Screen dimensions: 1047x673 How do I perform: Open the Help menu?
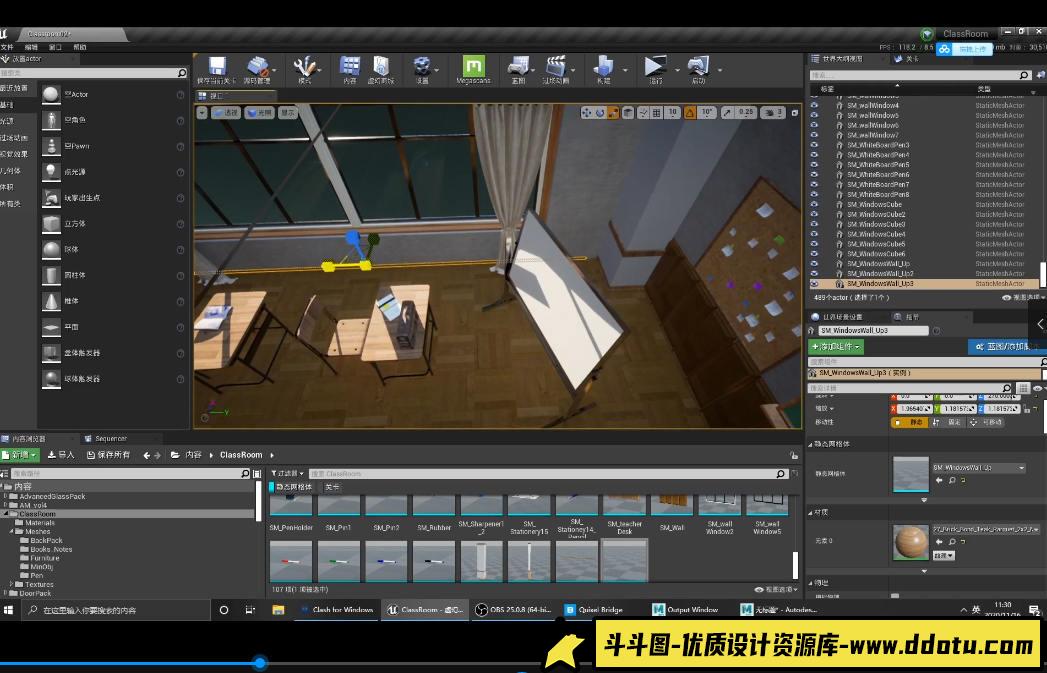(80, 47)
